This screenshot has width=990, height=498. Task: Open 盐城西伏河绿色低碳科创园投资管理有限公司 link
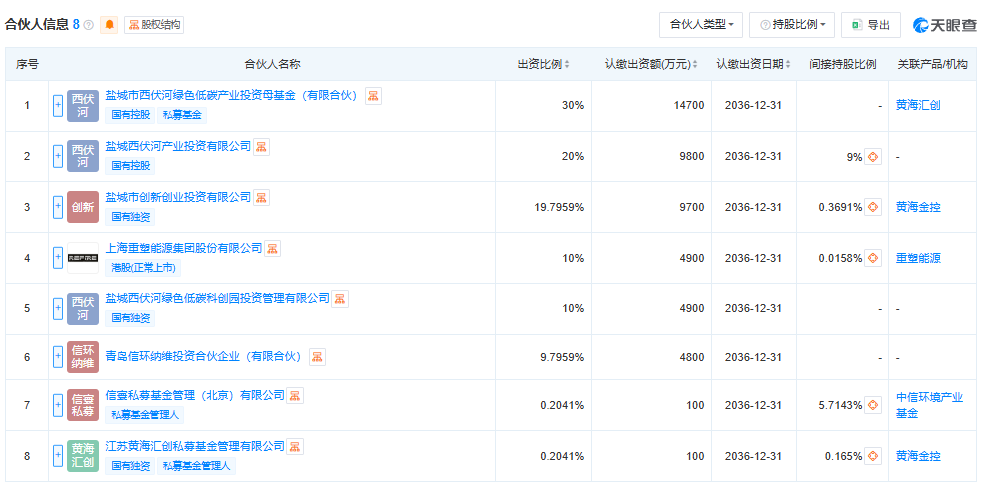pyautogui.click(x=217, y=298)
